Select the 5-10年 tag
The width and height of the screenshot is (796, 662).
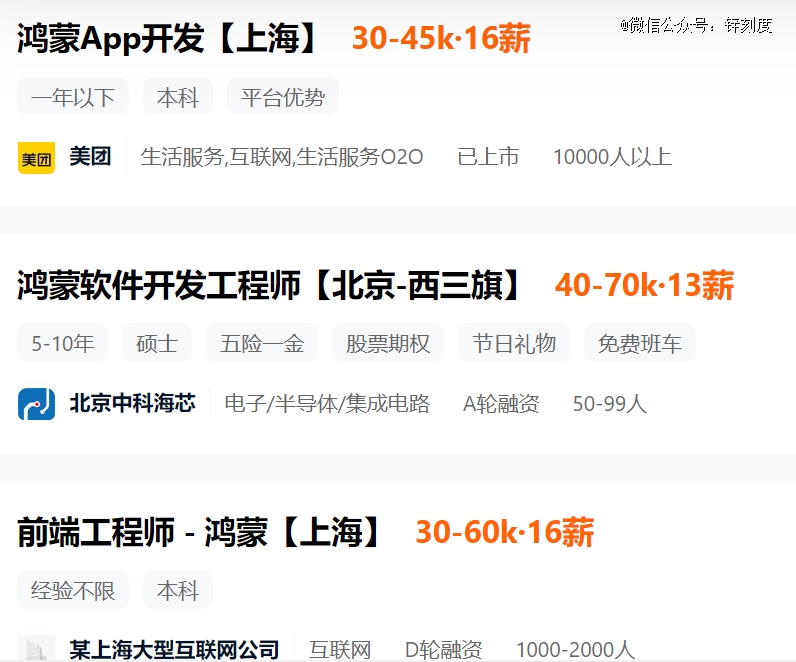point(62,343)
